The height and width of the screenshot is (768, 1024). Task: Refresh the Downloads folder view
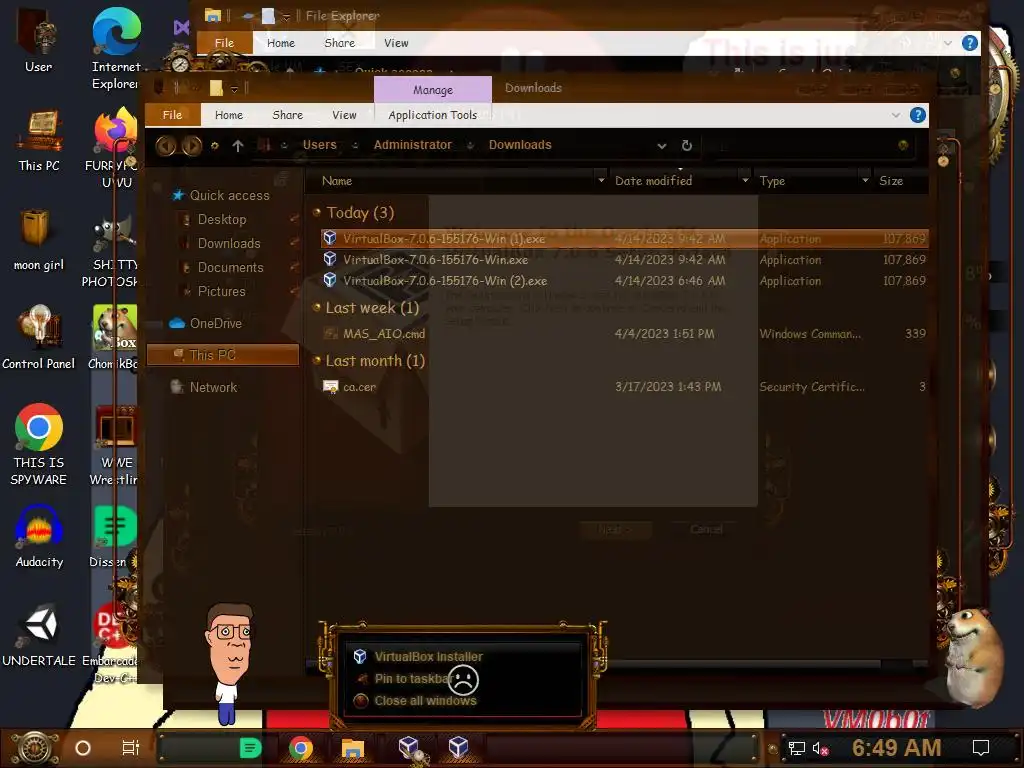point(686,146)
